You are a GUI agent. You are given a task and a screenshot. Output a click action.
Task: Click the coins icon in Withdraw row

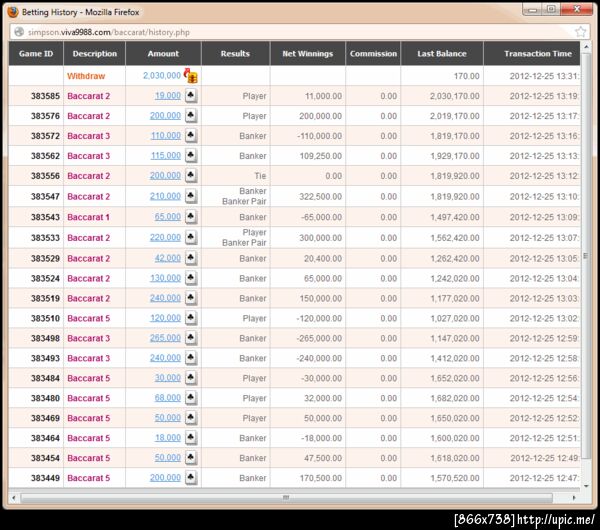191,76
